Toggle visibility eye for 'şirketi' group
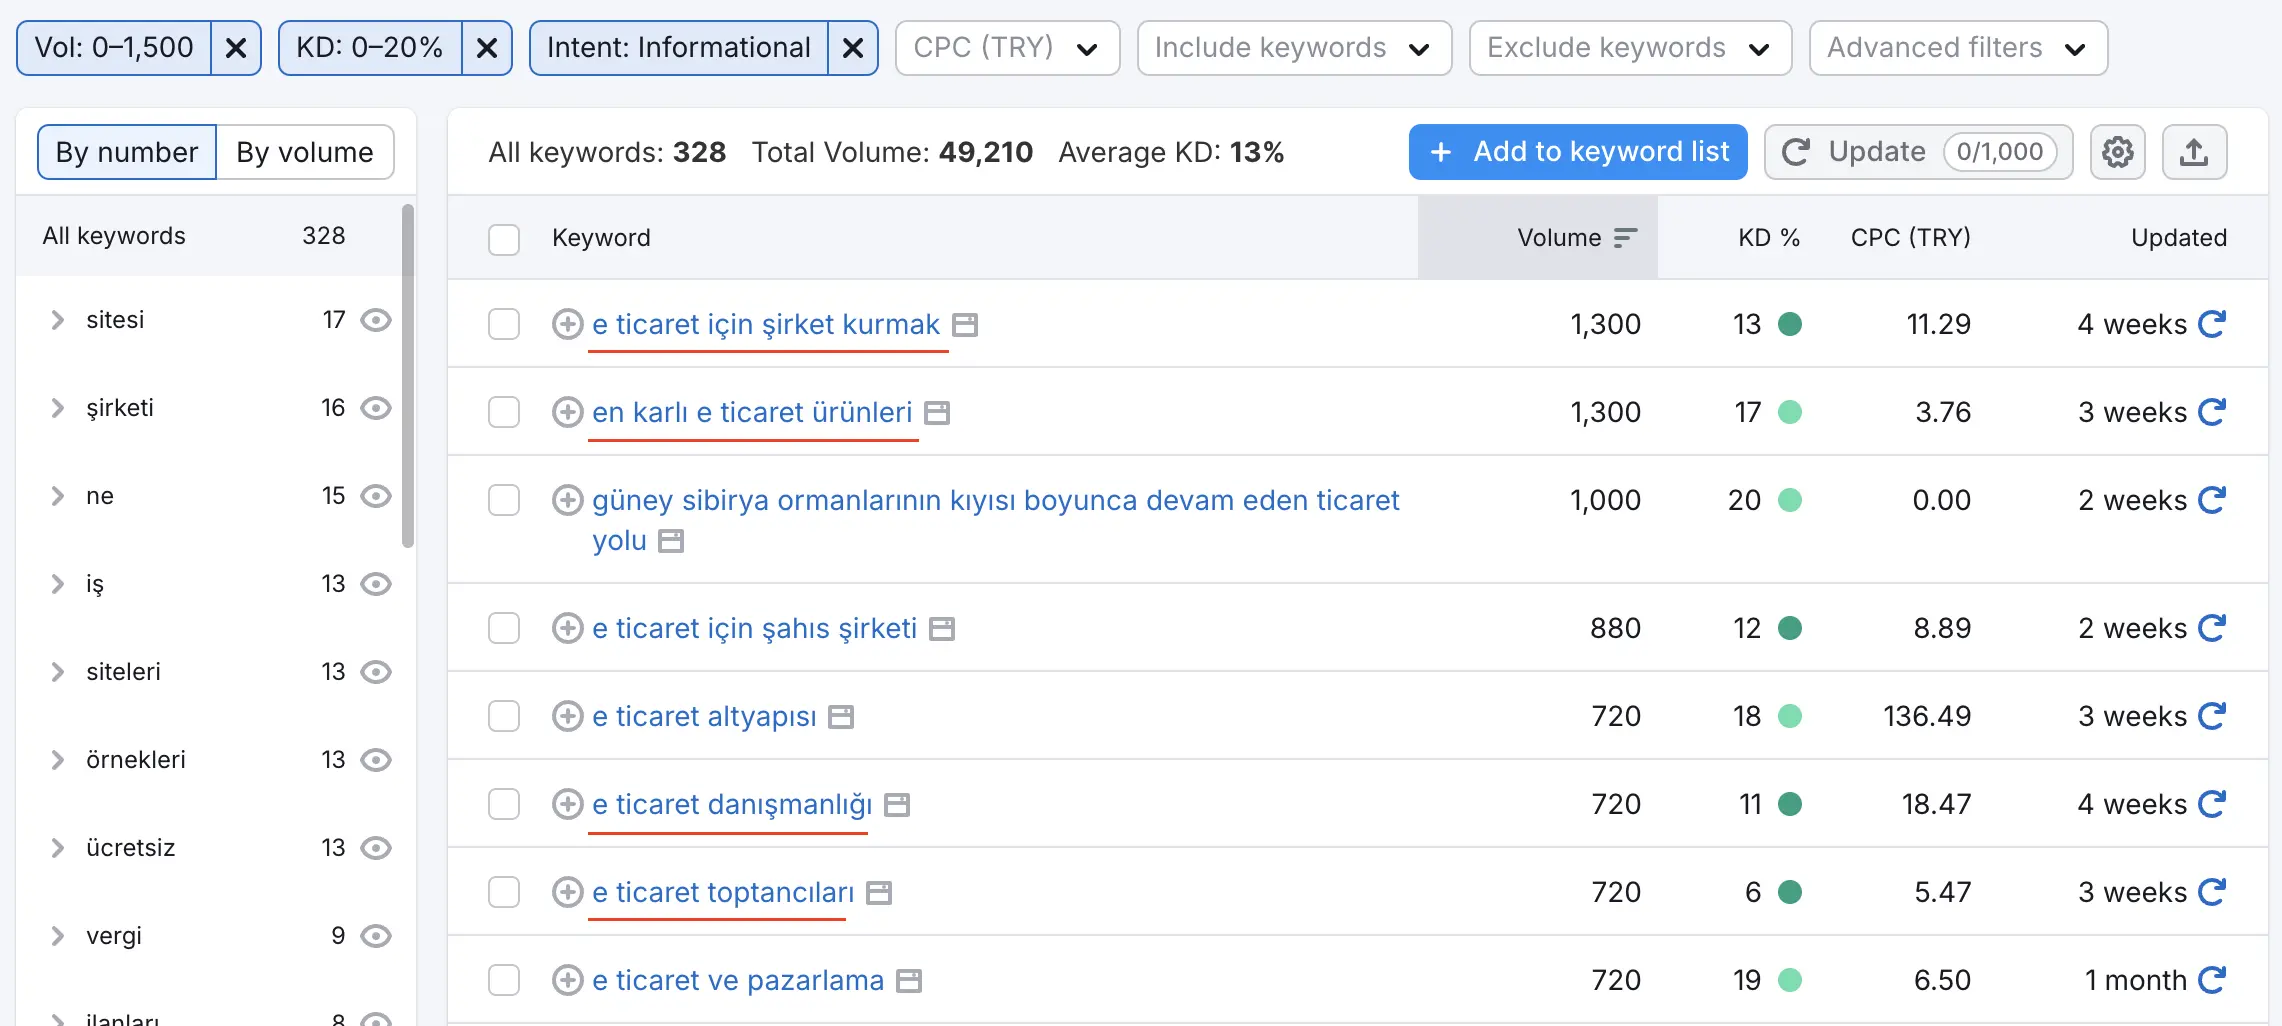 click(x=376, y=408)
